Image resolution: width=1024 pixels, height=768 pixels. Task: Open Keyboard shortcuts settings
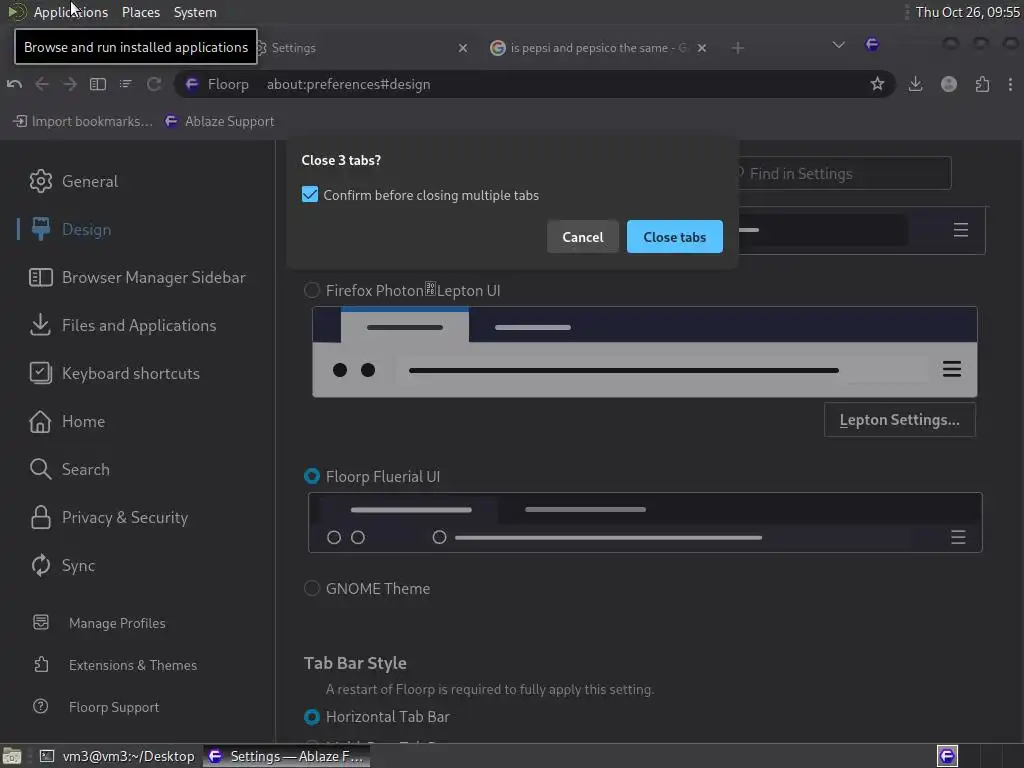[114, 374]
